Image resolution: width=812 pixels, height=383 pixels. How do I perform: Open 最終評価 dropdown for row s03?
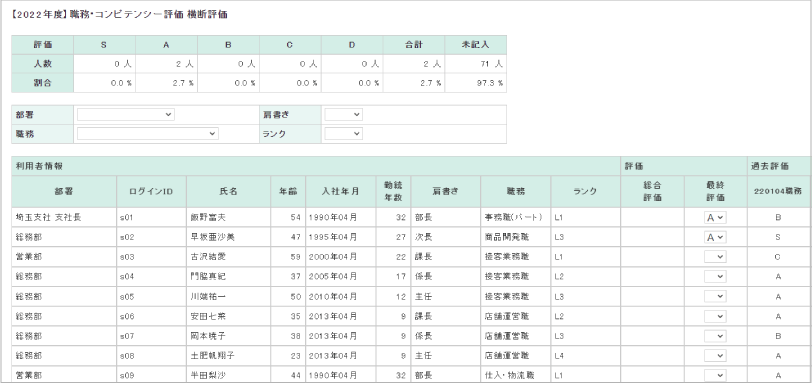(715, 257)
